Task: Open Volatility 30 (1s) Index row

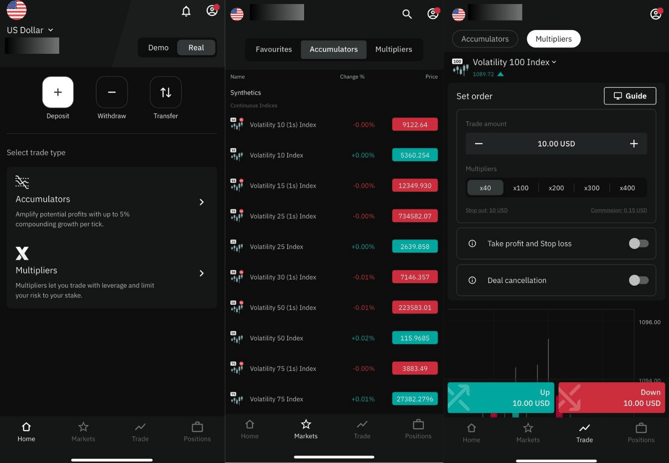Action: 334,277
